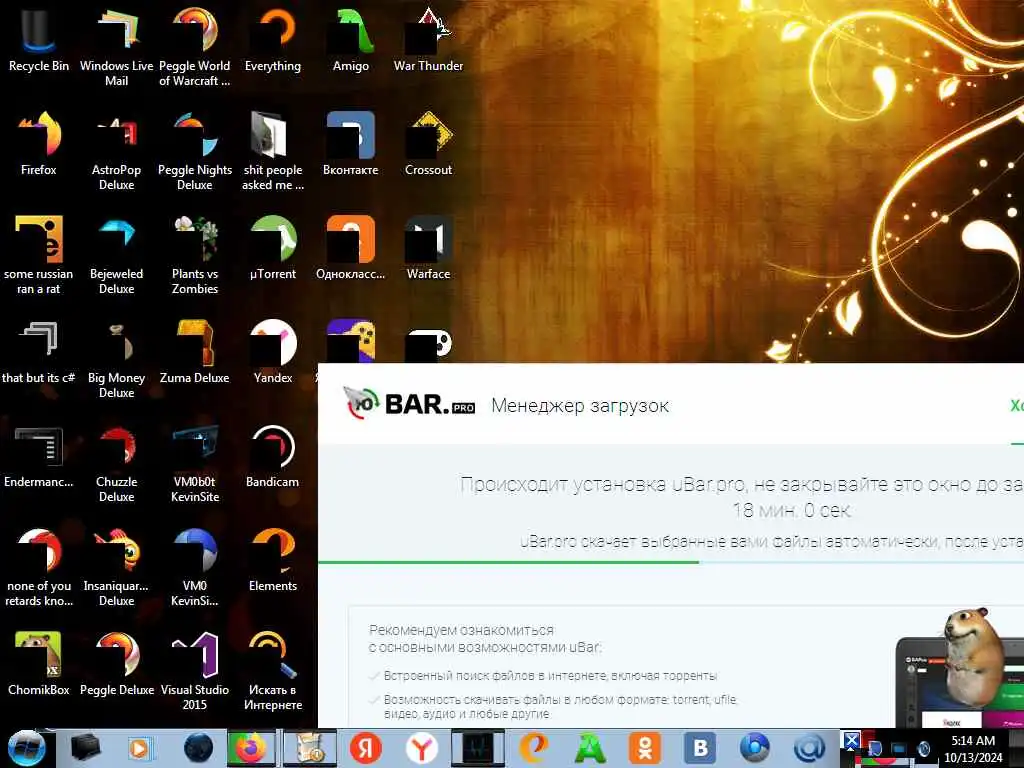Viewport: 1024px width, 768px height.
Task: Open Bejeweled Deluxe desktop shortcut
Action: (x=116, y=255)
